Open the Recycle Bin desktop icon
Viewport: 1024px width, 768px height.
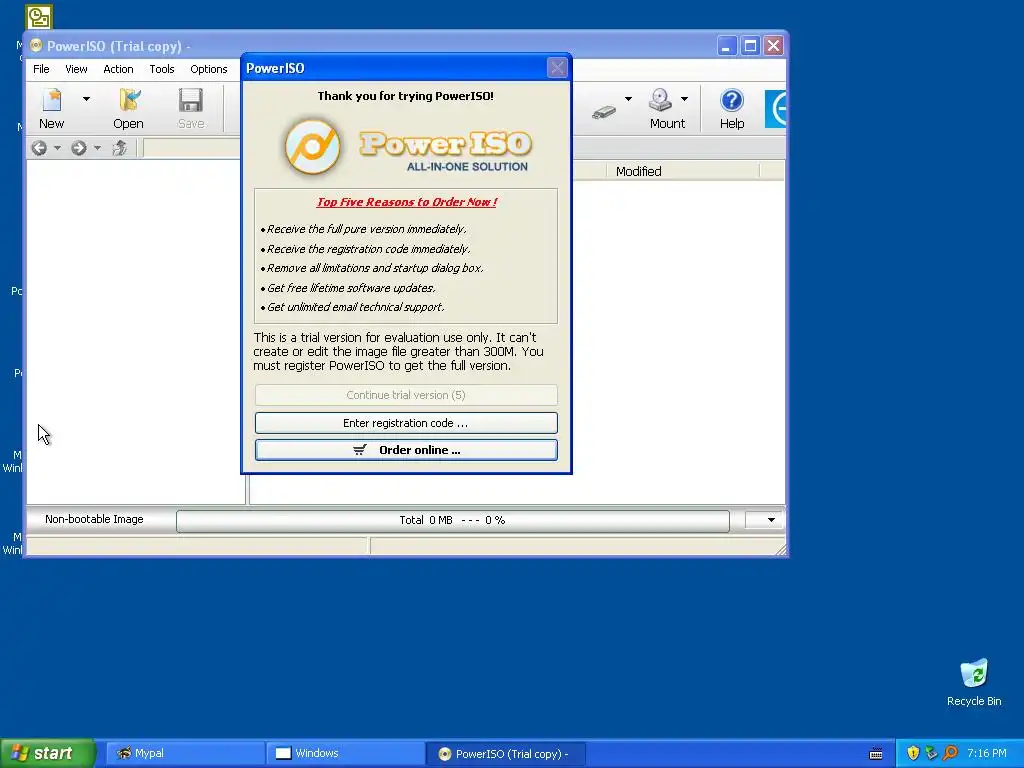(x=974, y=682)
